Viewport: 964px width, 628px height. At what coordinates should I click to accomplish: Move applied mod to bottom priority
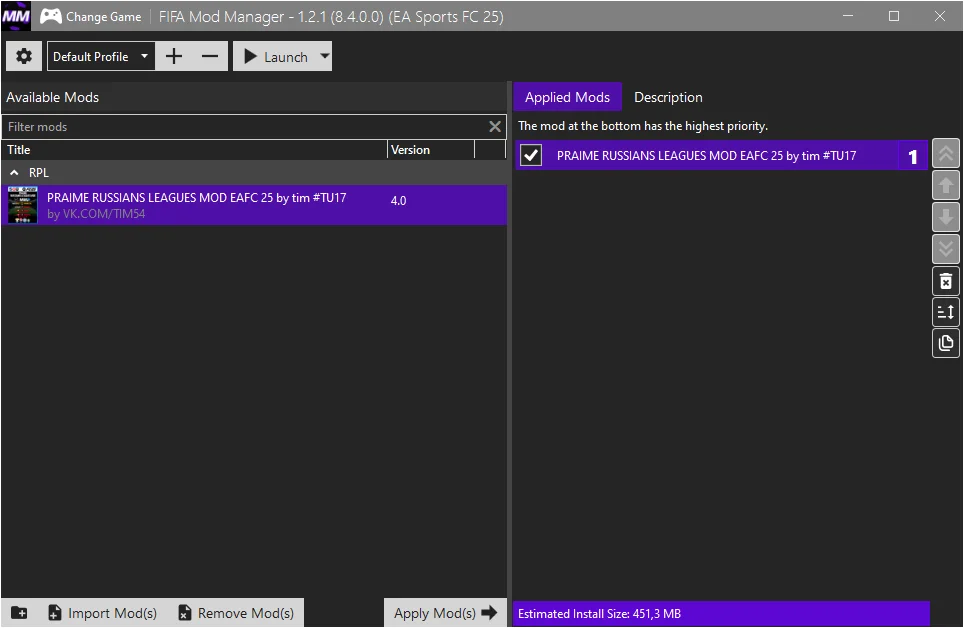pyautogui.click(x=946, y=249)
